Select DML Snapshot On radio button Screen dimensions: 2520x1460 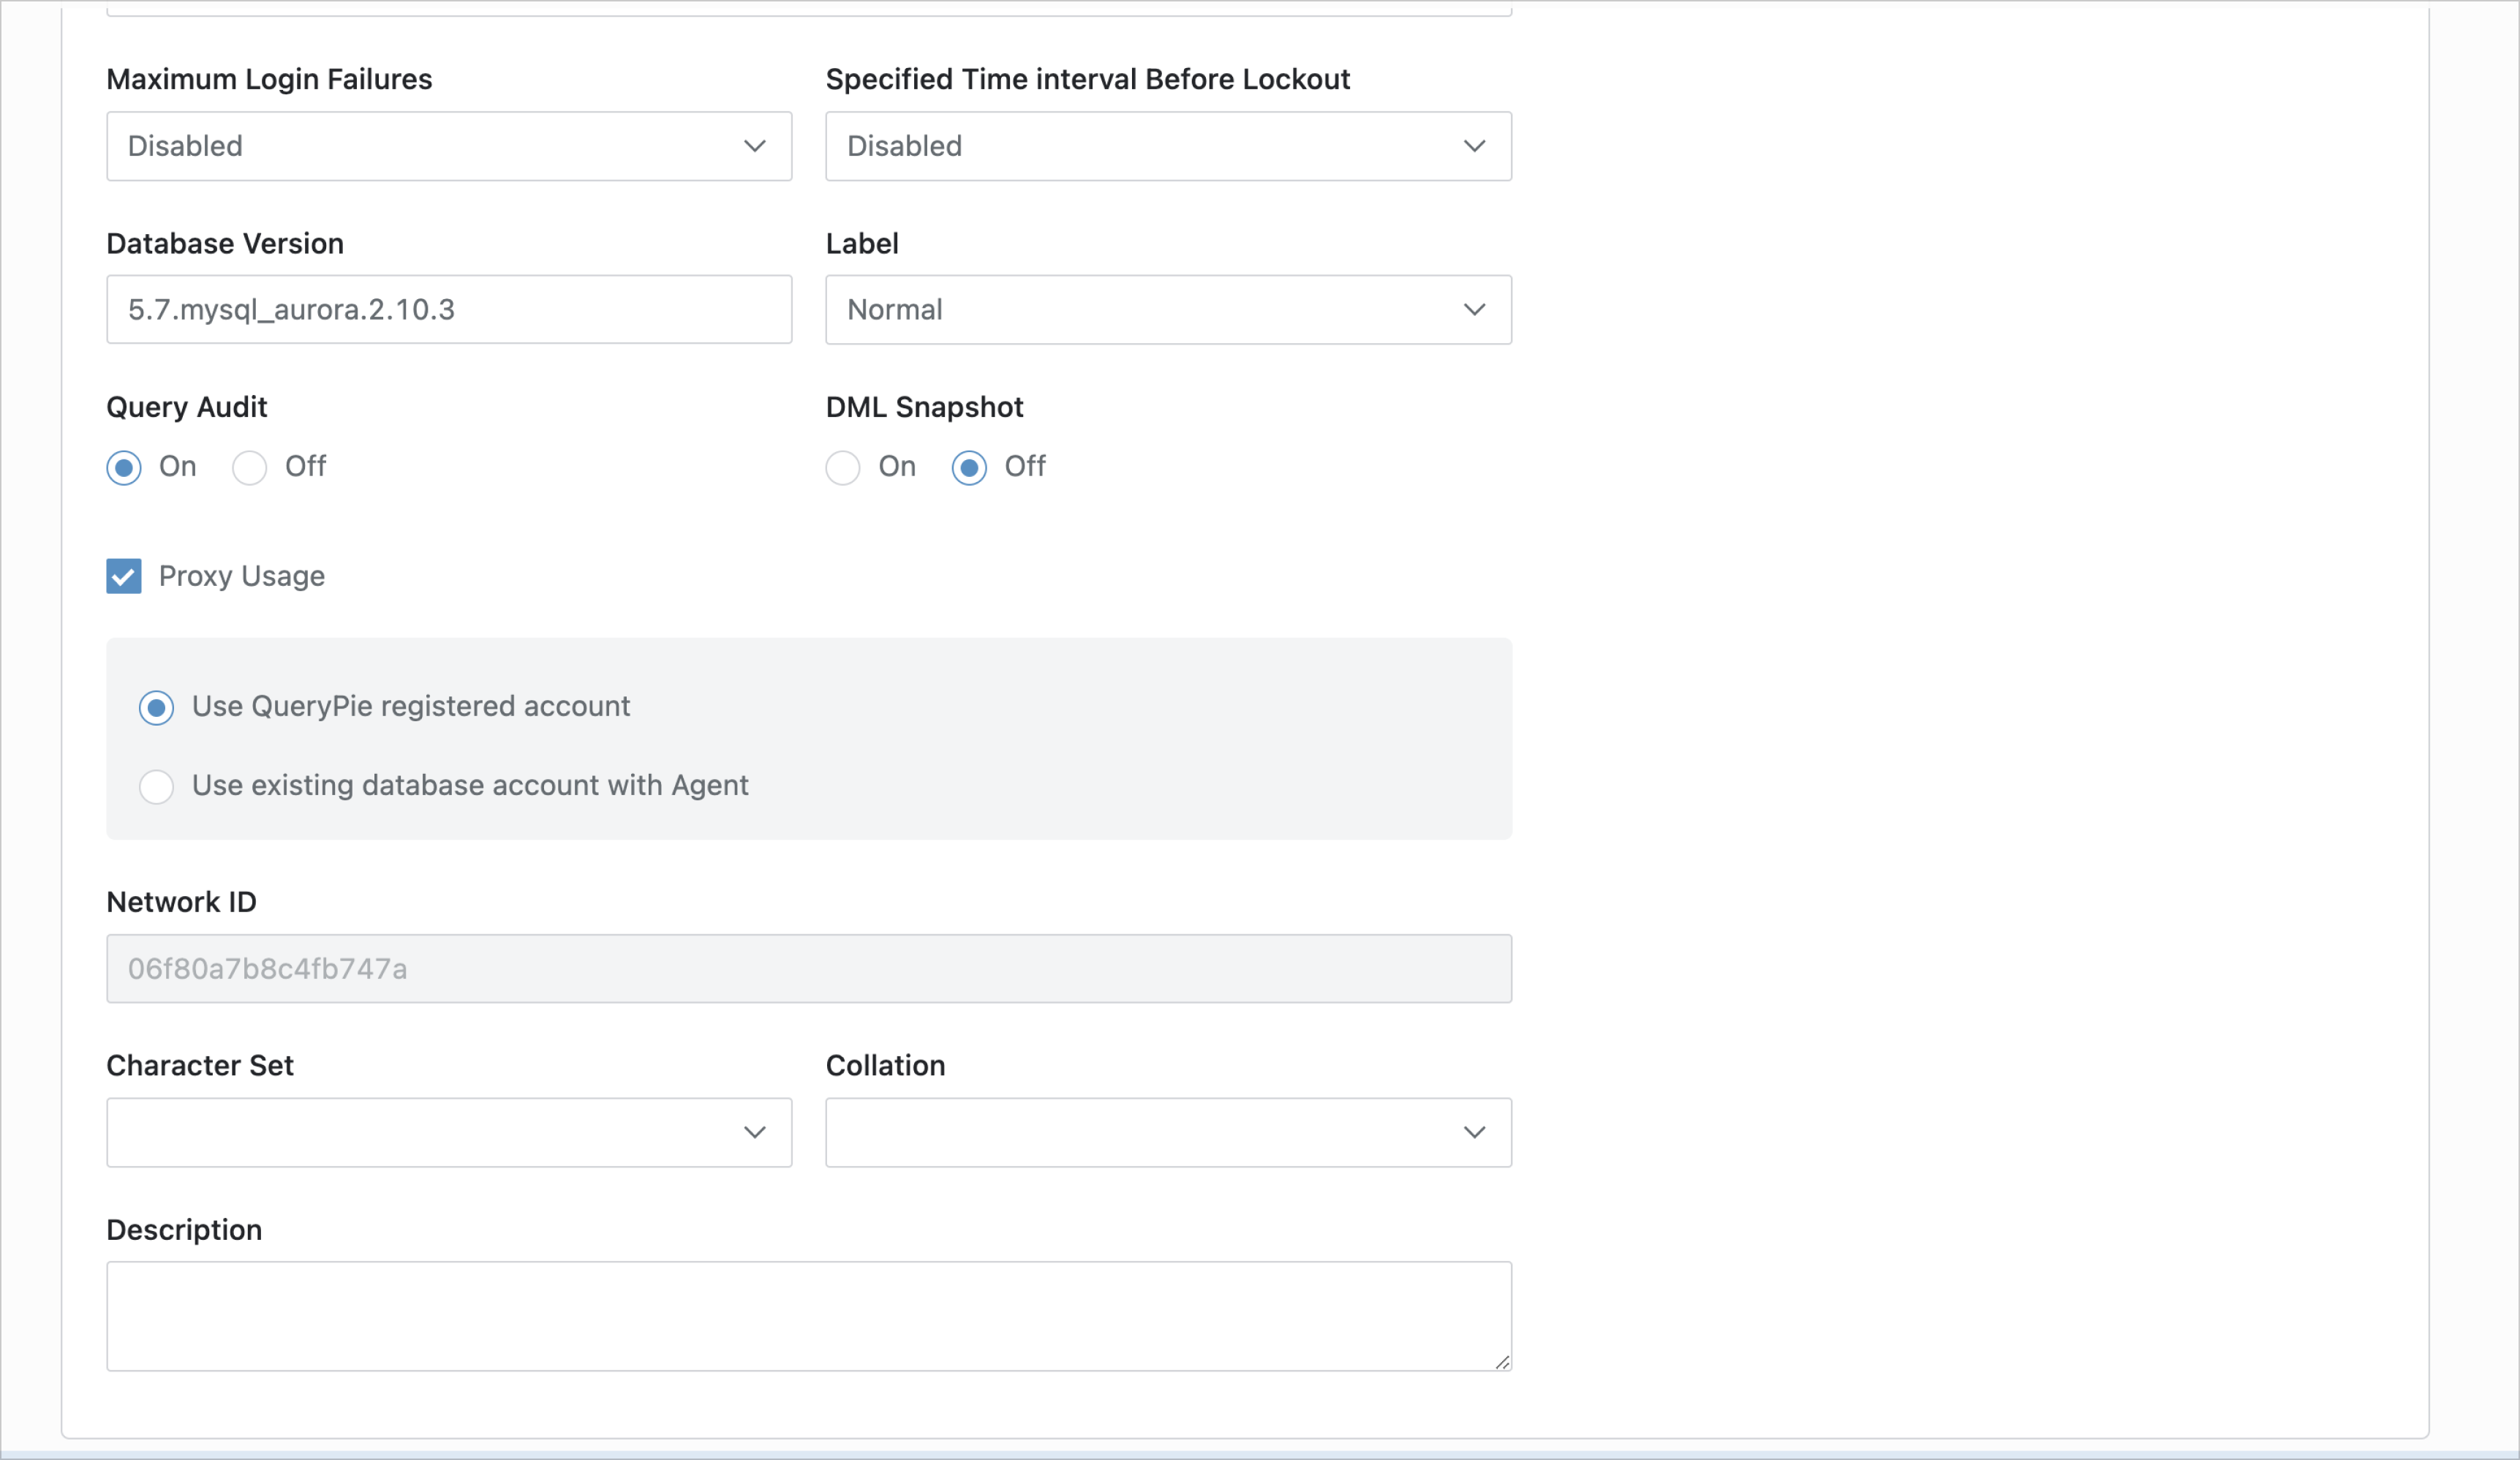click(843, 467)
